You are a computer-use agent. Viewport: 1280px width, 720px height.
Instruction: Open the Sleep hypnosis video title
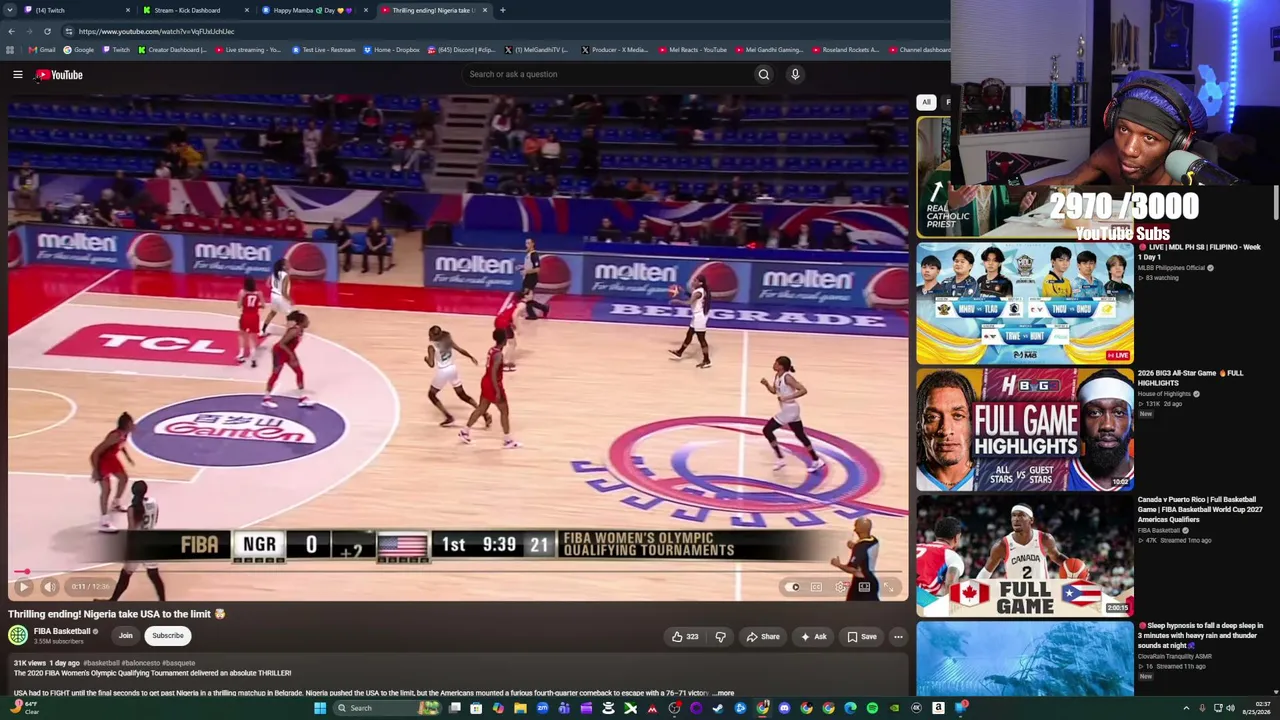pyautogui.click(x=1201, y=636)
